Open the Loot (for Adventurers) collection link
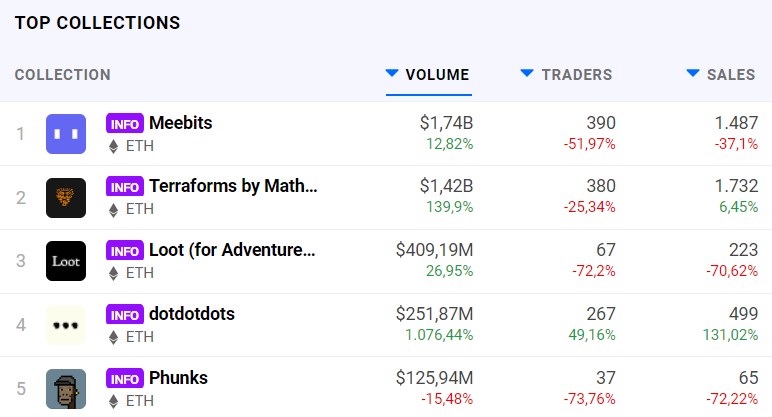 pyautogui.click(x=233, y=250)
